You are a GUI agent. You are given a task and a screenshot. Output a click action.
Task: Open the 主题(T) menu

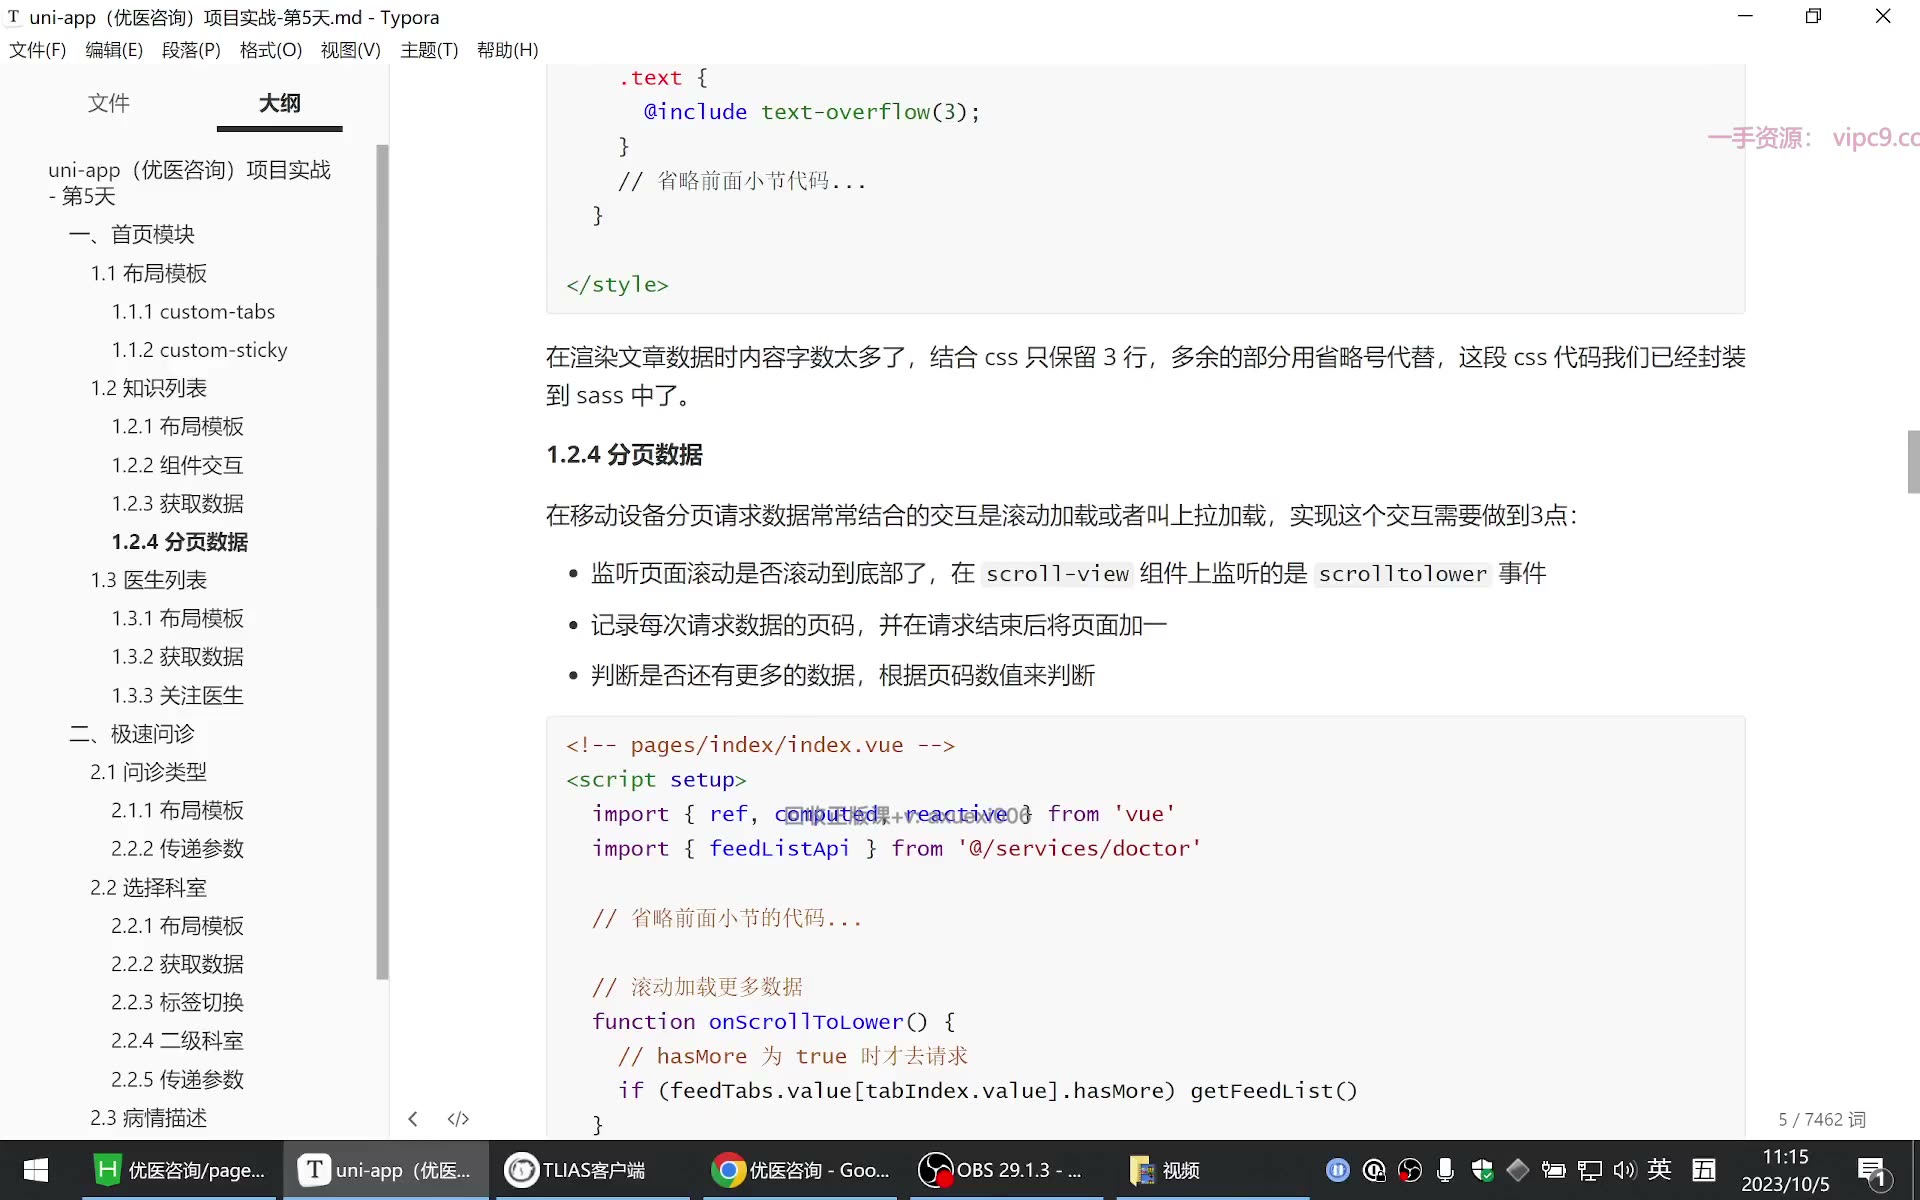coord(429,50)
